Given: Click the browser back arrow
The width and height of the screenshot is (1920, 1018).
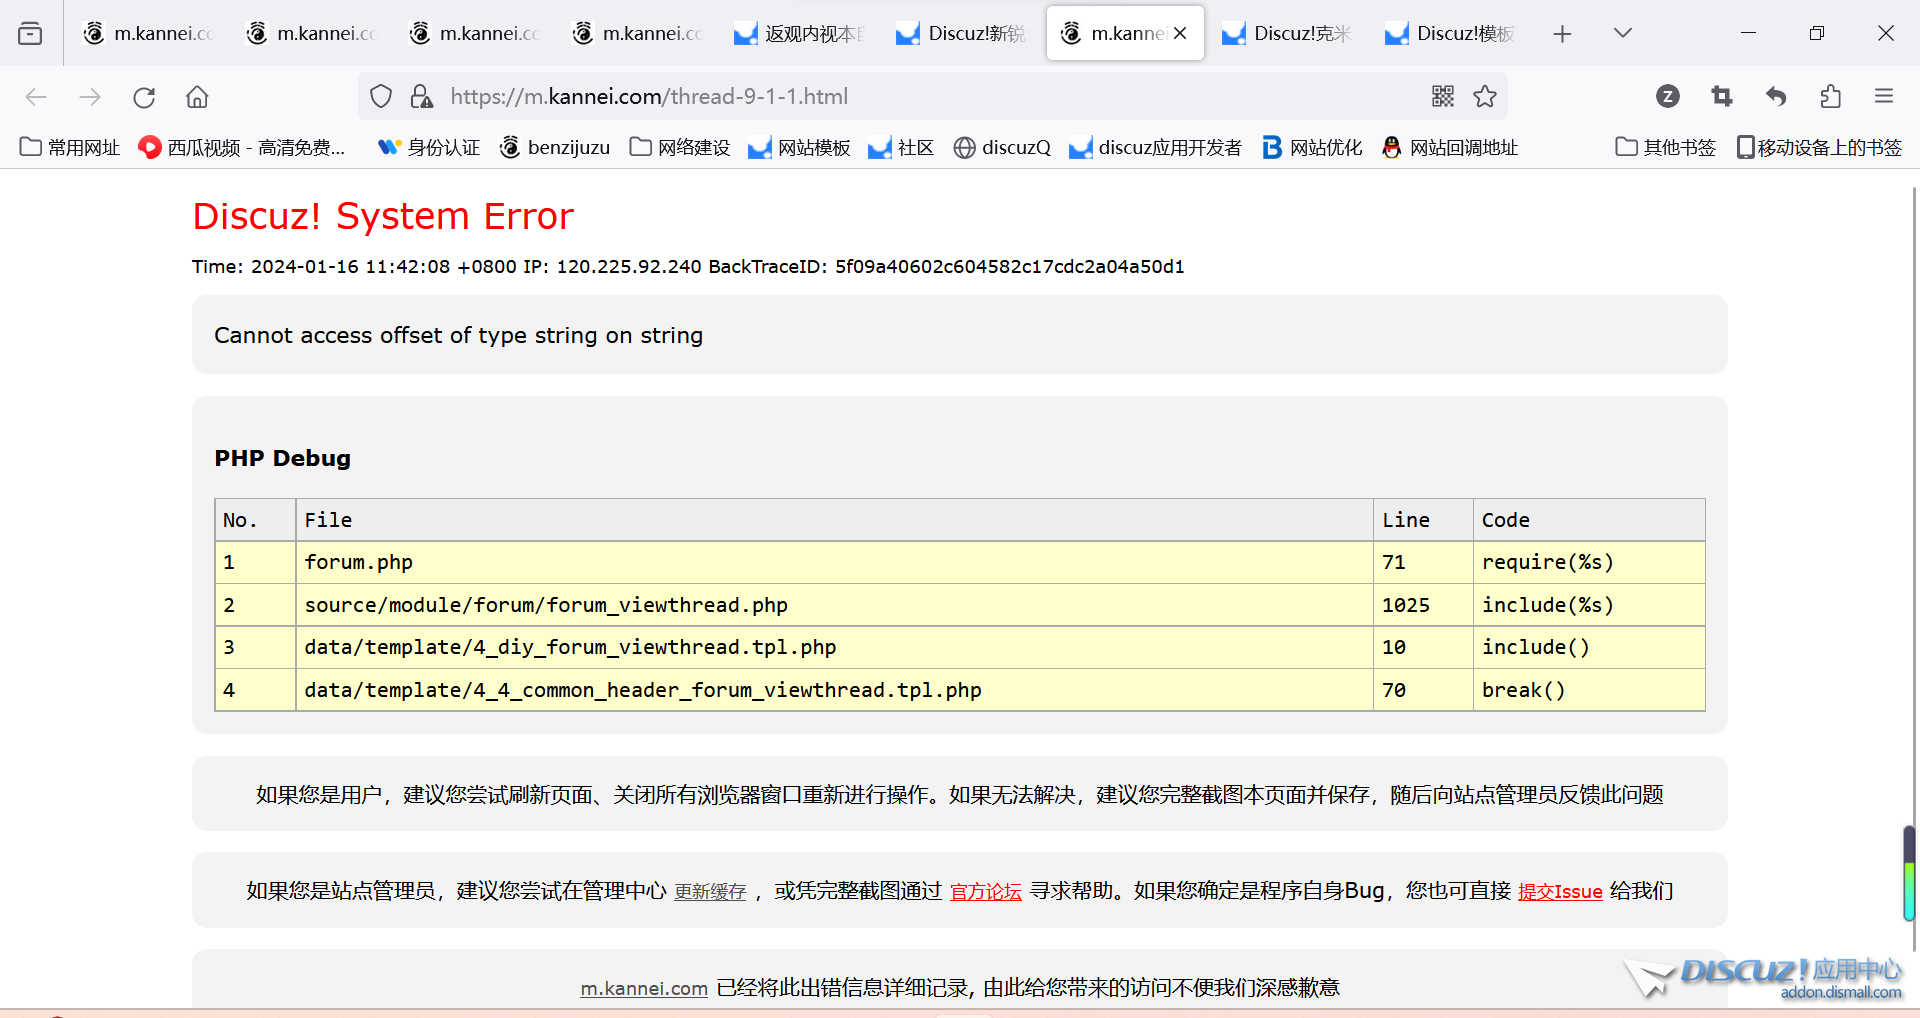Looking at the screenshot, I should [x=36, y=97].
